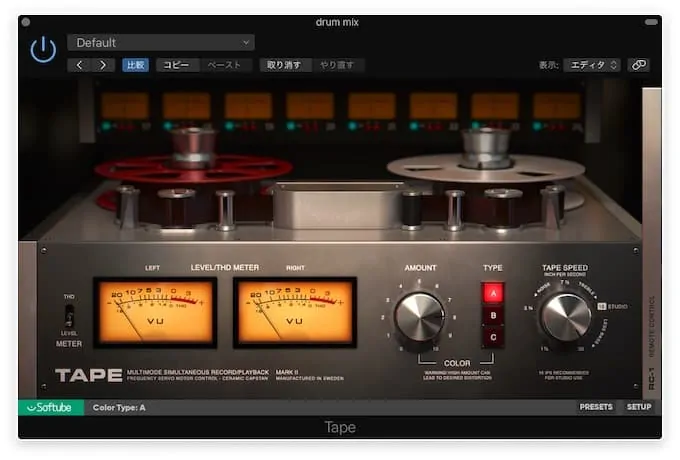Click the red supply tape reel
680x460 pixels.
click(x=193, y=169)
